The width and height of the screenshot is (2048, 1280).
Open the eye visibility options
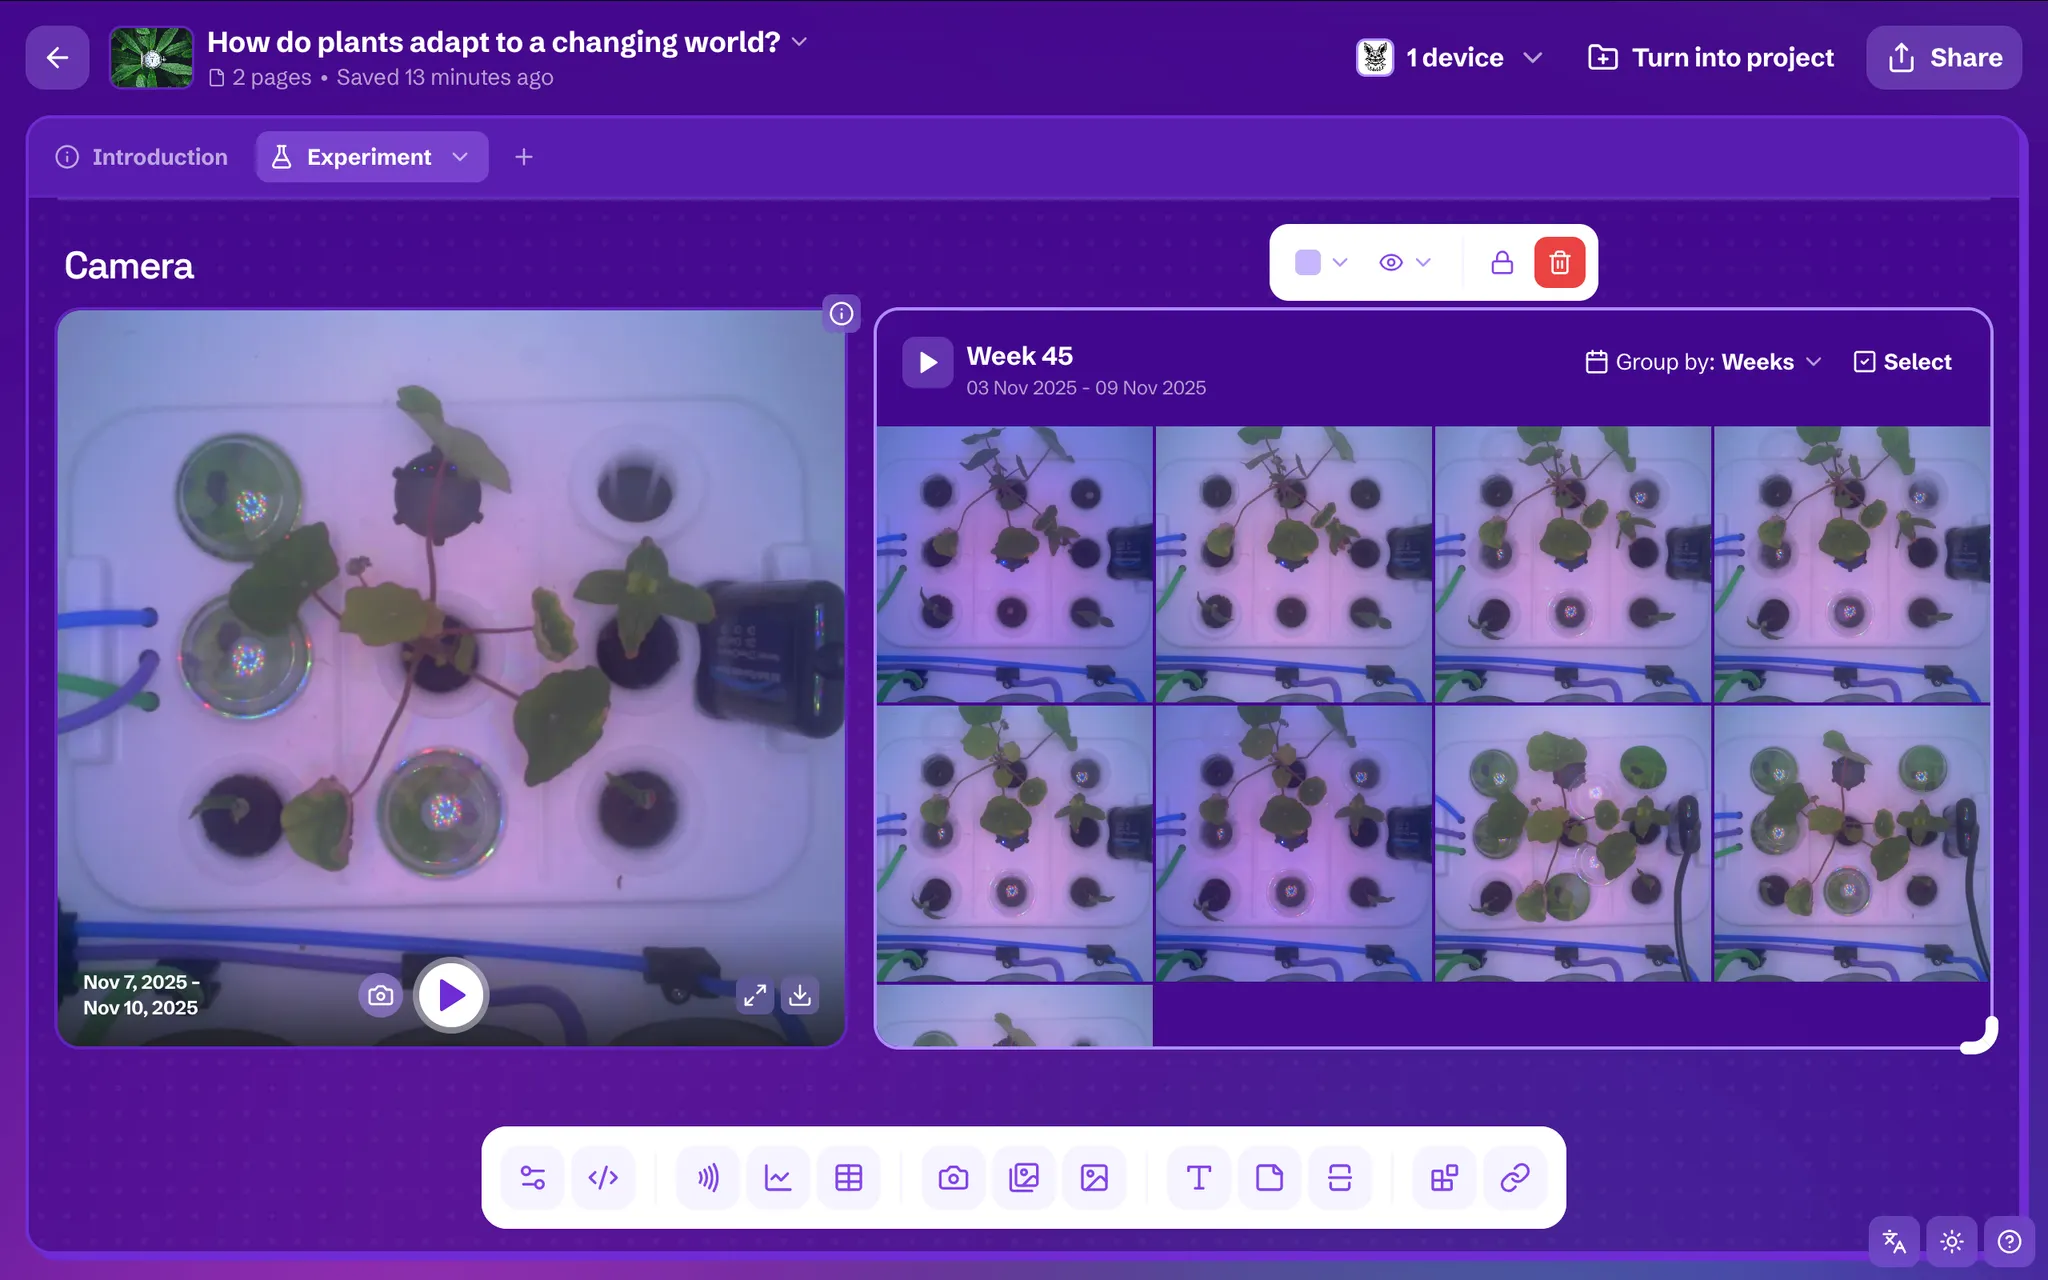coord(1404,262)
